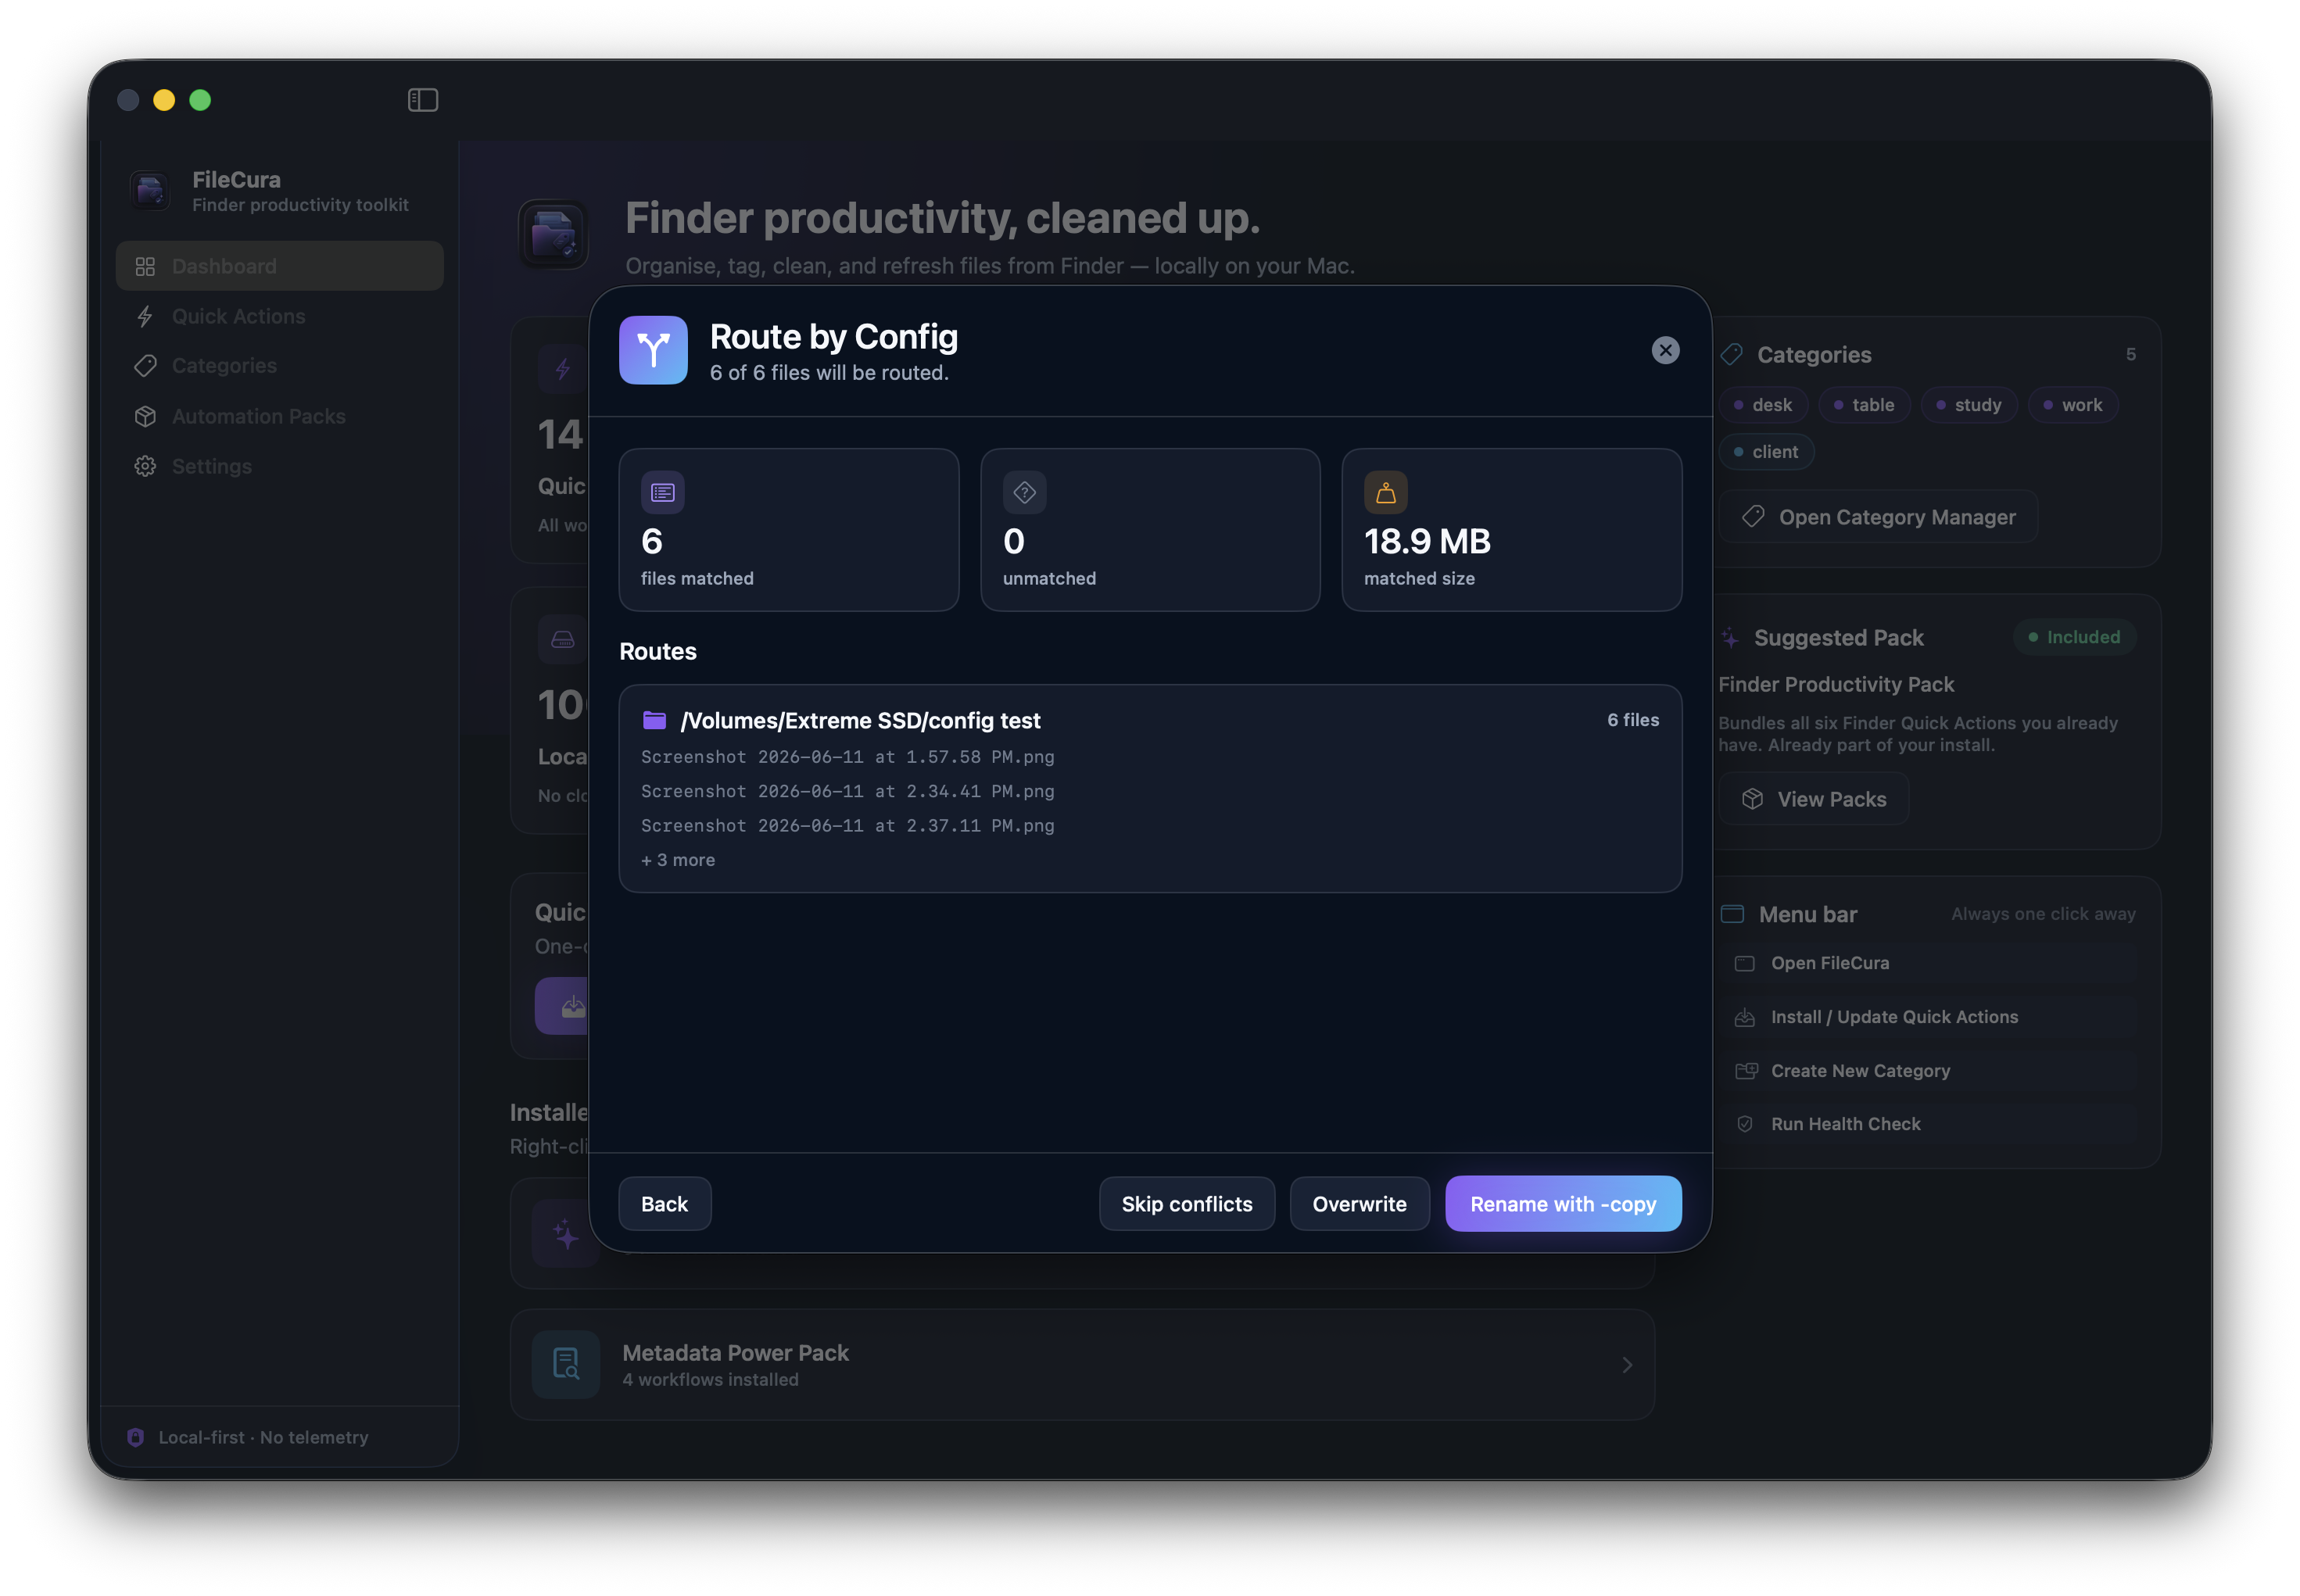The image size is (2300, 1596).
Task: Click the Back button
Action: coord(665,1204)
